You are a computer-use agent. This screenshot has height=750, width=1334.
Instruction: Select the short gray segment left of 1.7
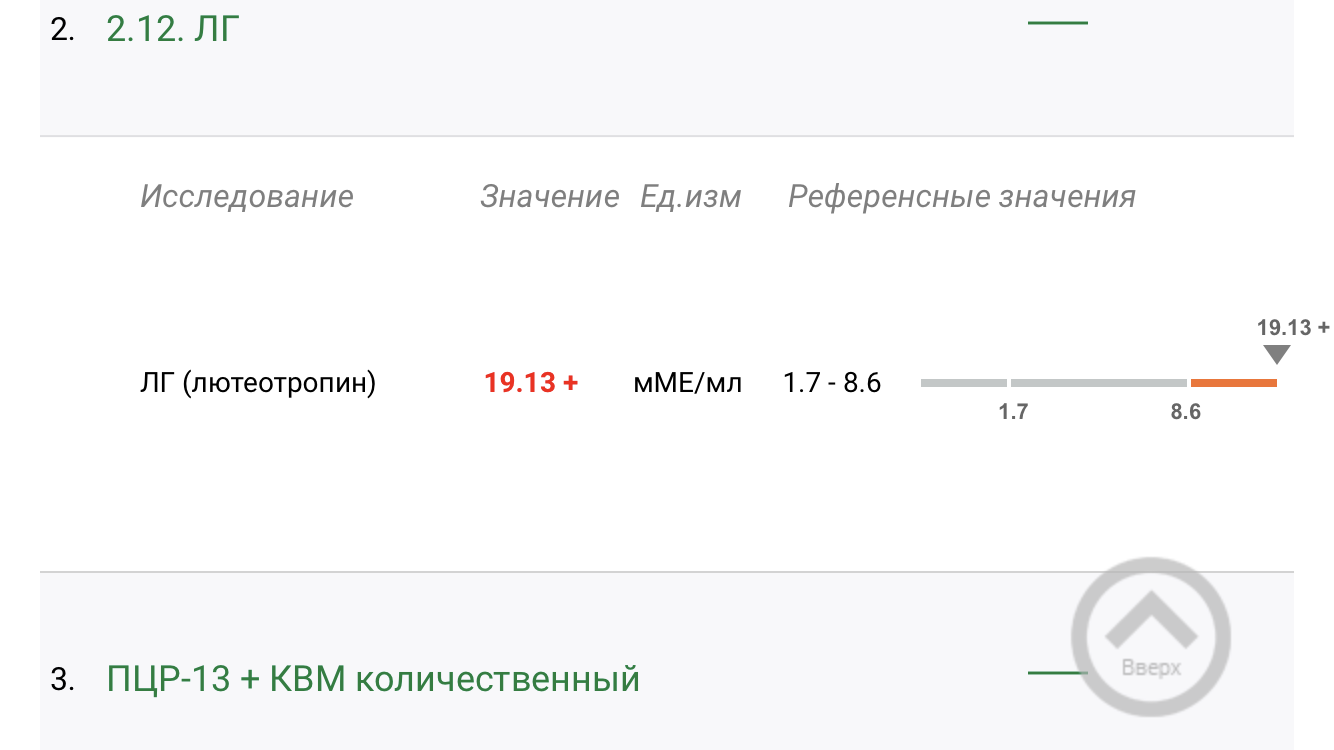click(963, 383)
